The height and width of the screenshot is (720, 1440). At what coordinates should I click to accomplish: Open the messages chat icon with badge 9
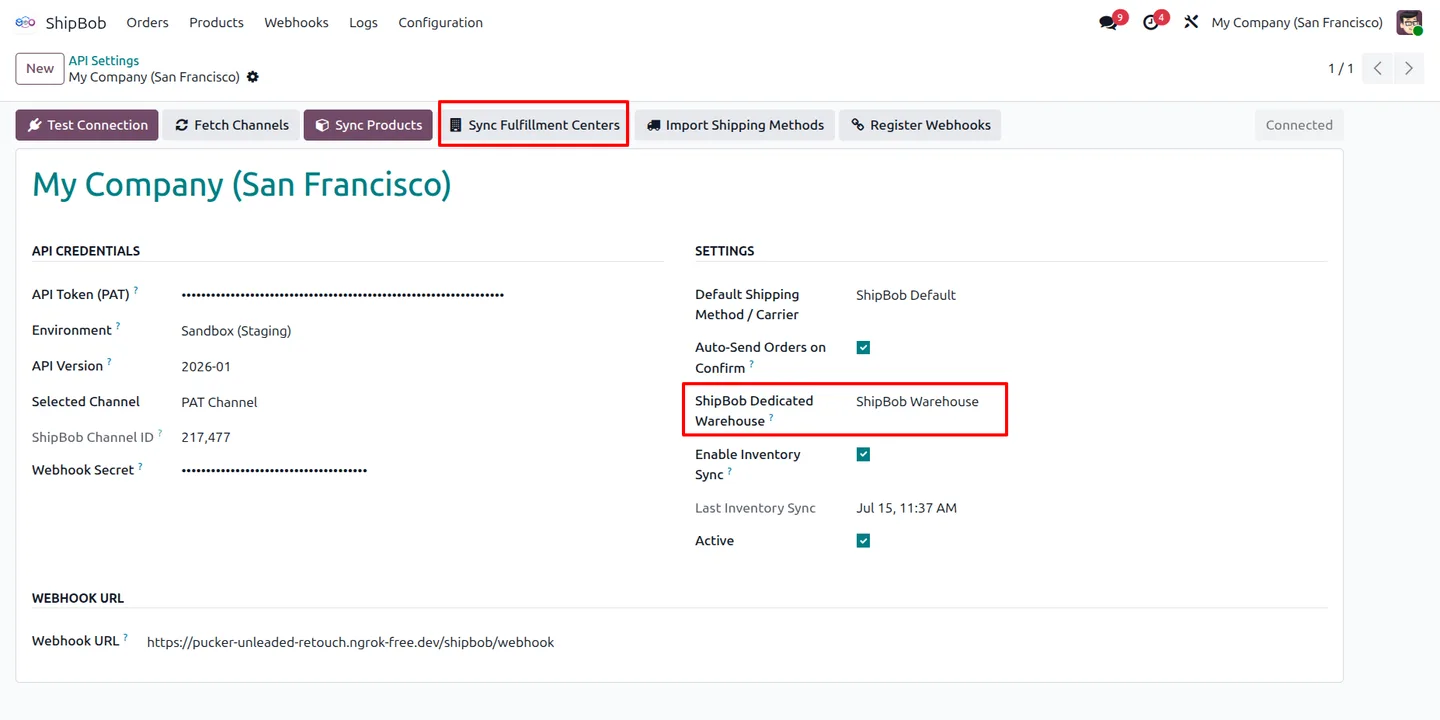pos(1108,22)
